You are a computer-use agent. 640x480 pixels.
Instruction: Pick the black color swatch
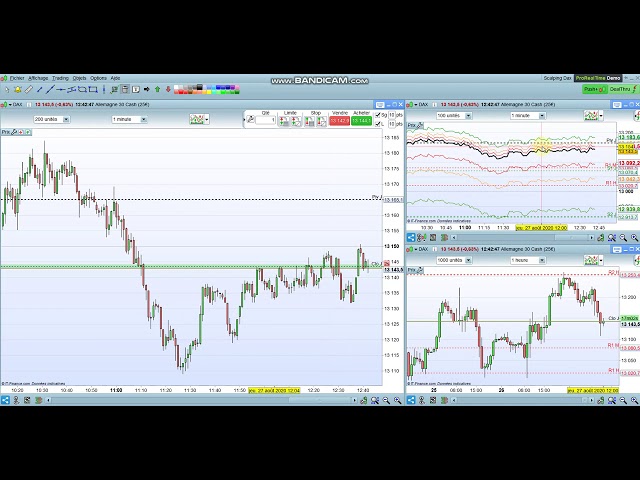tap(200, 87)
